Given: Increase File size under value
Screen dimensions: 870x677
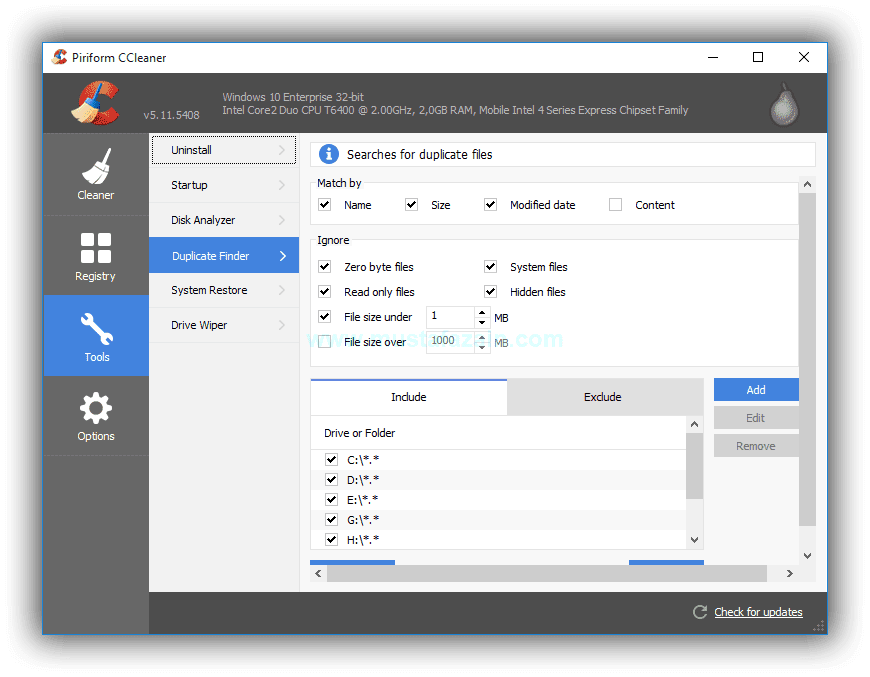Looking at the screenshot, I should click(482, 312).
